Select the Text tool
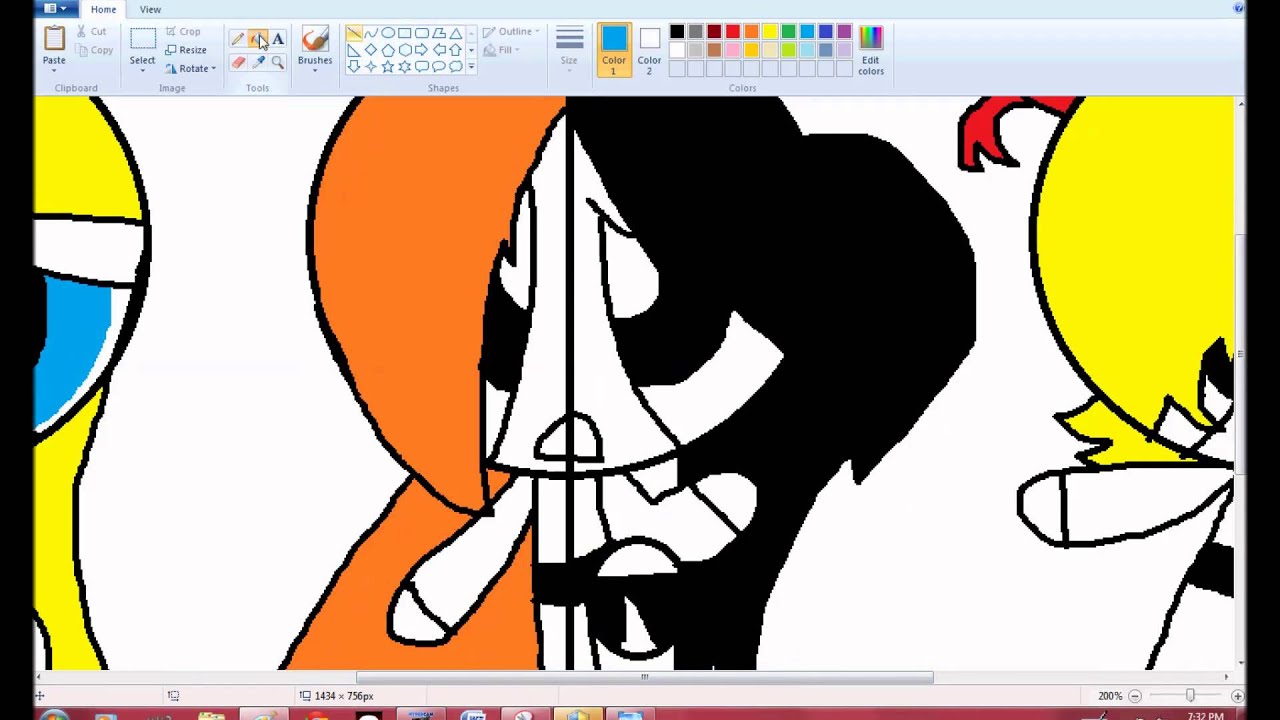 point(278,40)
